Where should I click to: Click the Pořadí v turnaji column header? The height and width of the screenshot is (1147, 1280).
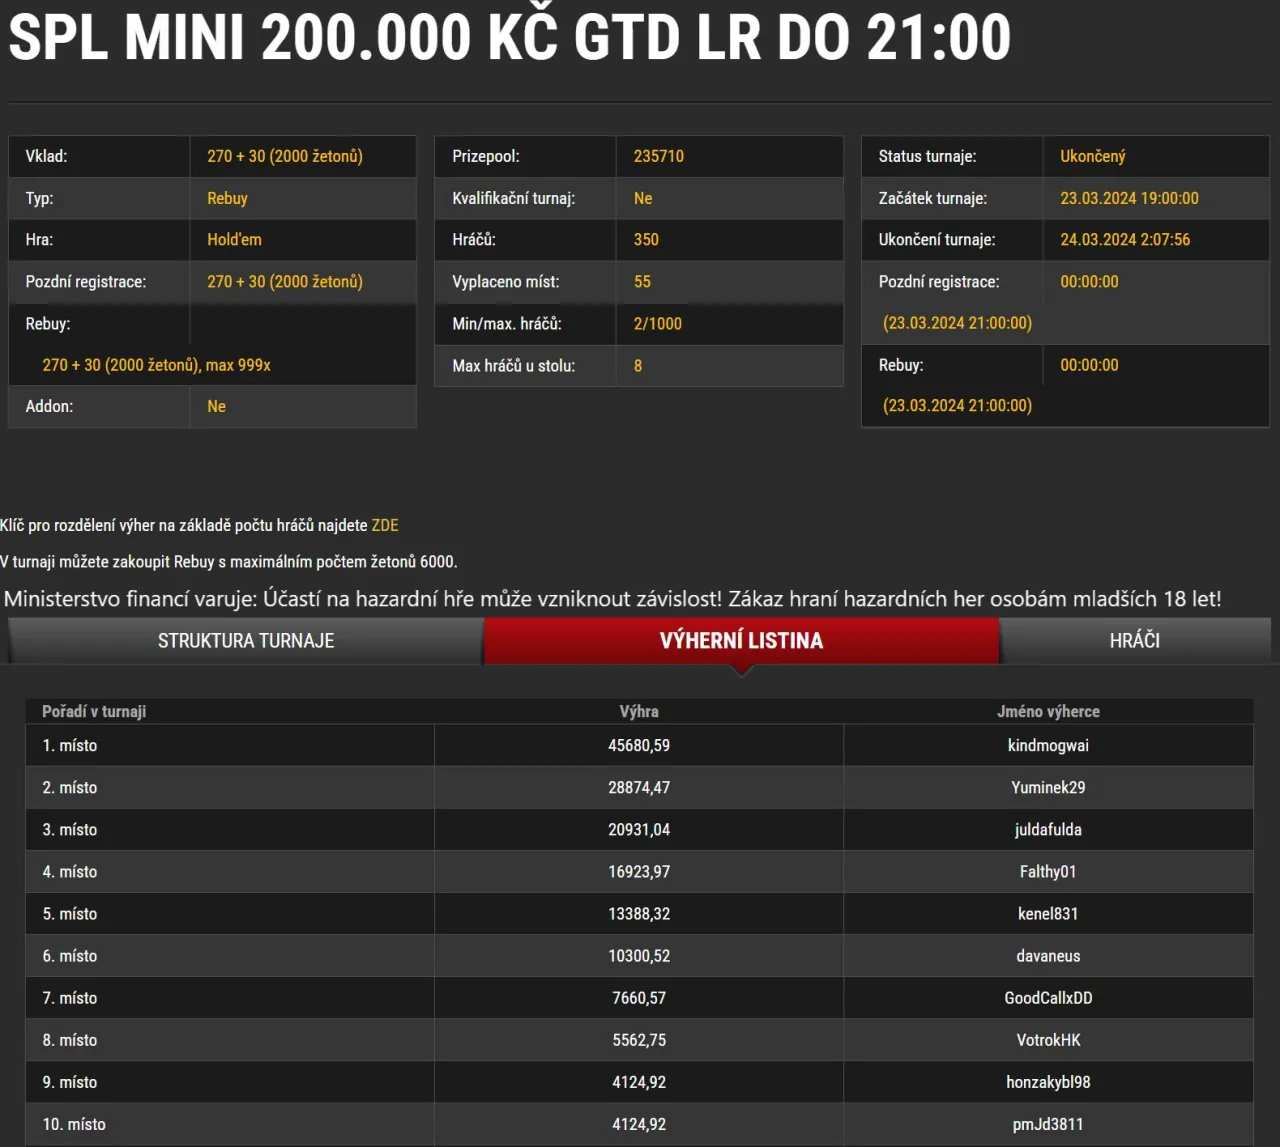pyautogui.click(x=94, y=711)
